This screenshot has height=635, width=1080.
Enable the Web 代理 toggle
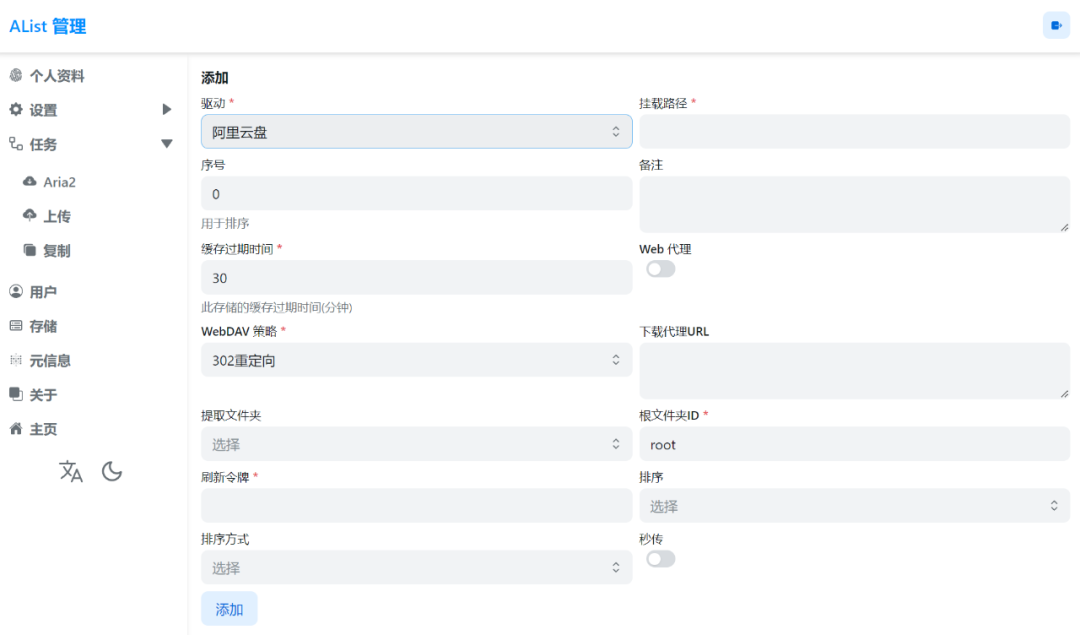tap(661, 269)
